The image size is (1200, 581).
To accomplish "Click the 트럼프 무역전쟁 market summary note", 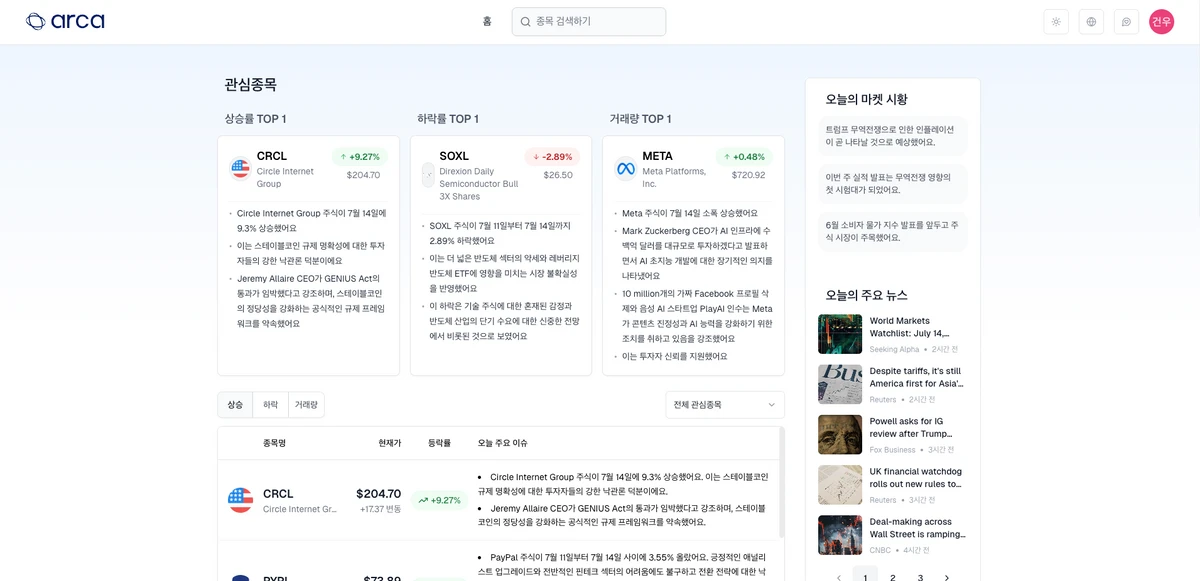I will 893,136.
